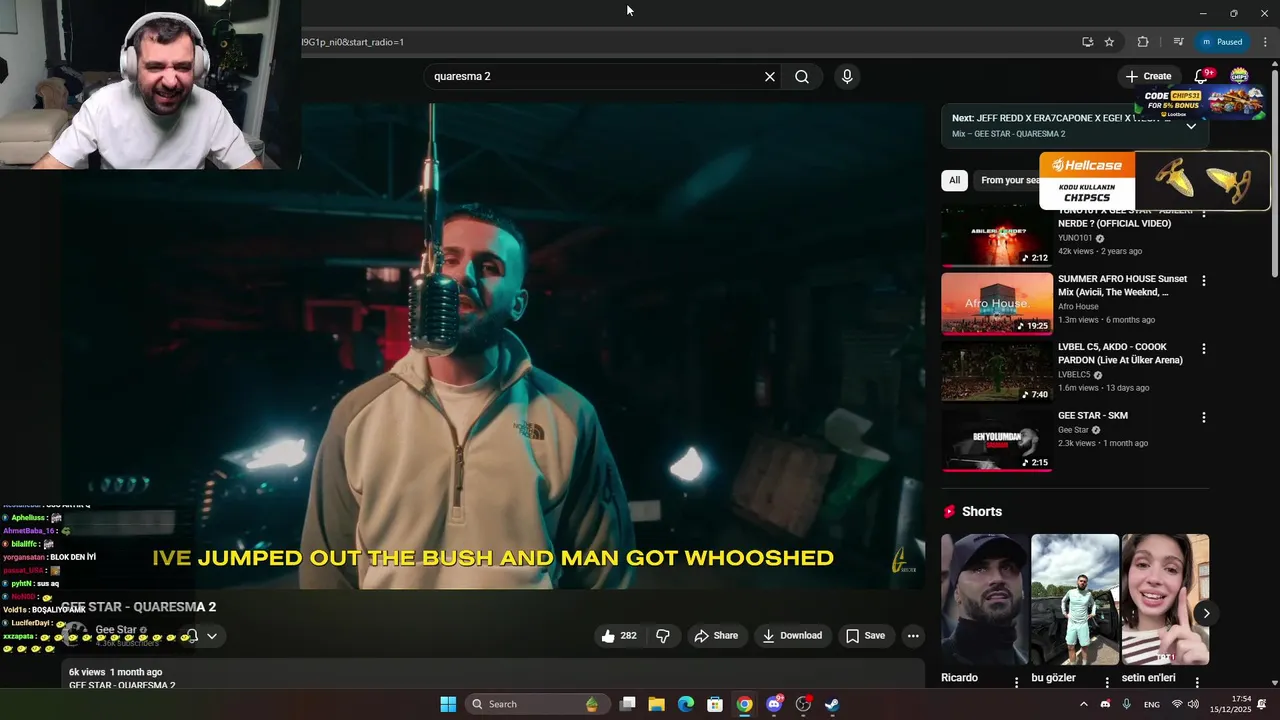This screenshot has width=1280, height=720.
Task: Show next Shorts with right arrow
Action: coord(1206,614)
